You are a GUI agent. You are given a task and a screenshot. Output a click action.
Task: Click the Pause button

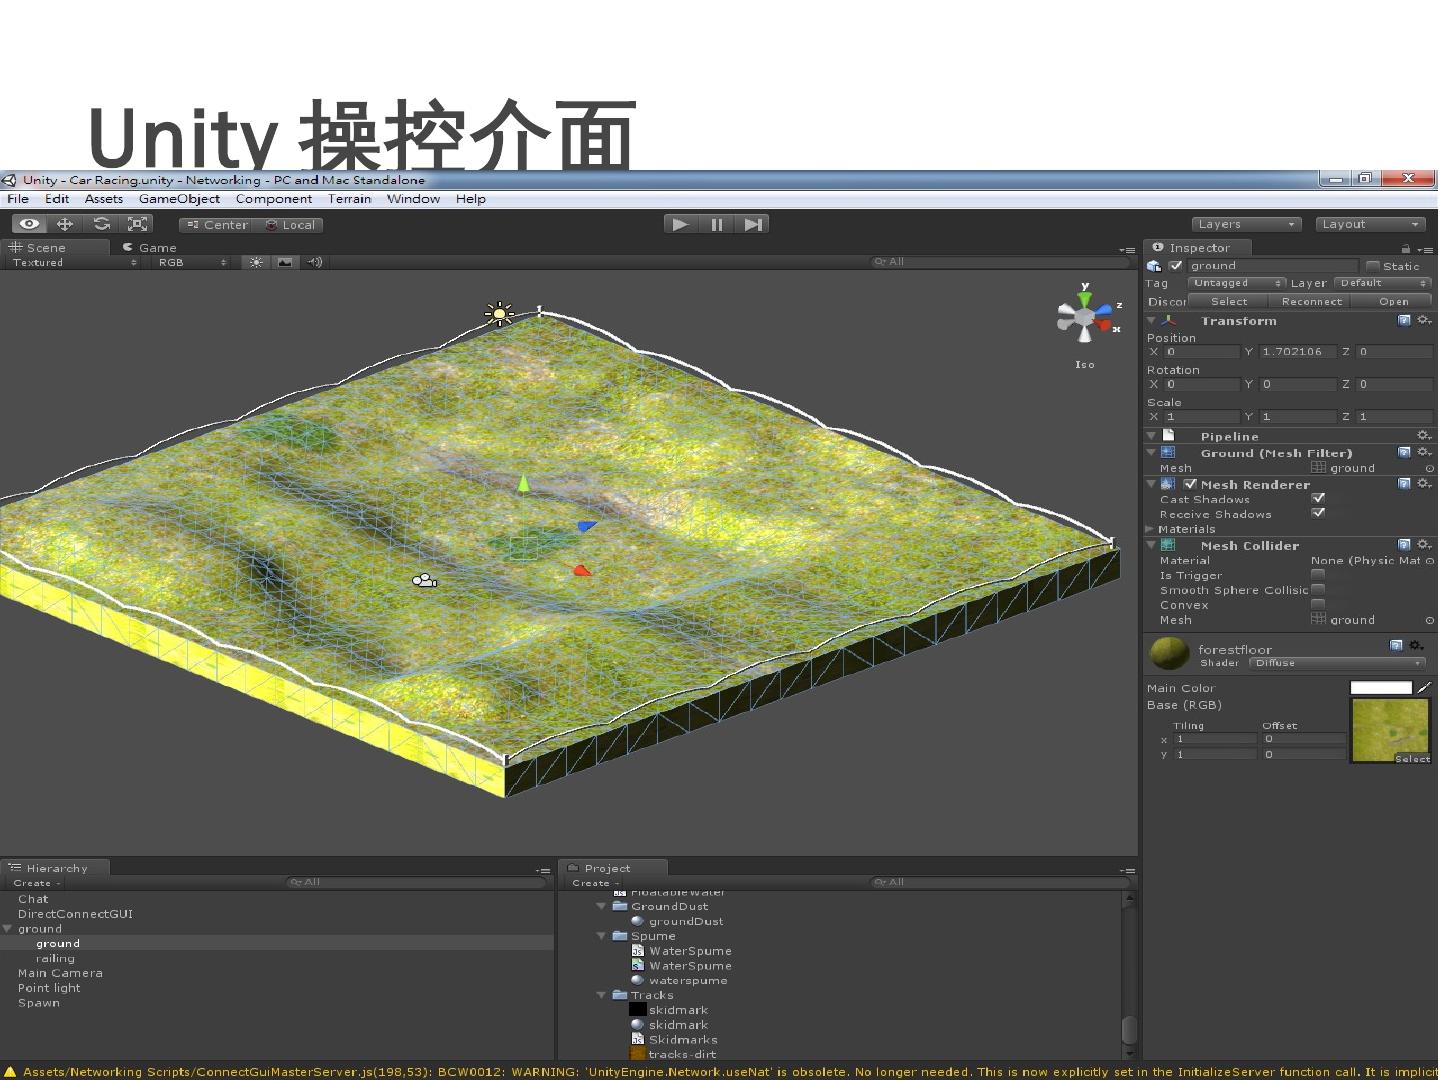[716, 224]
